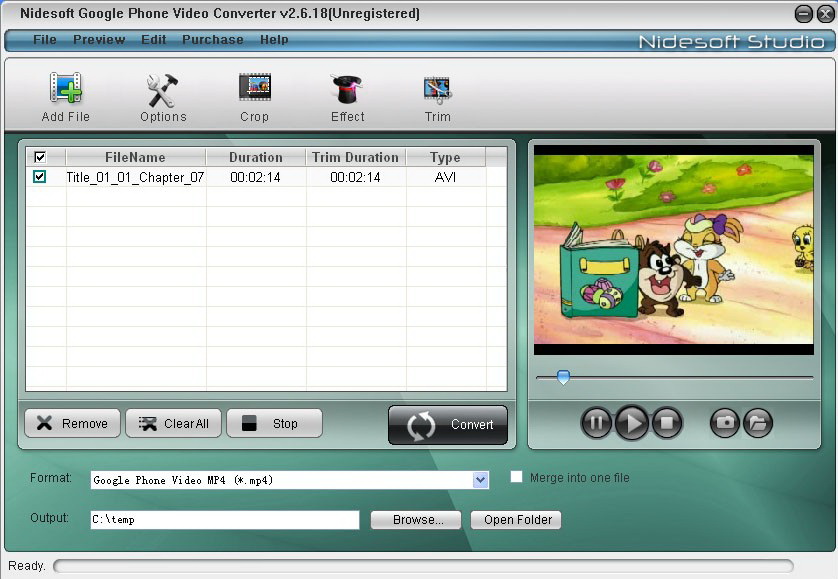Open the Trim tool icon
Viewport: 838px width, 579px height.
pos(438,90)
